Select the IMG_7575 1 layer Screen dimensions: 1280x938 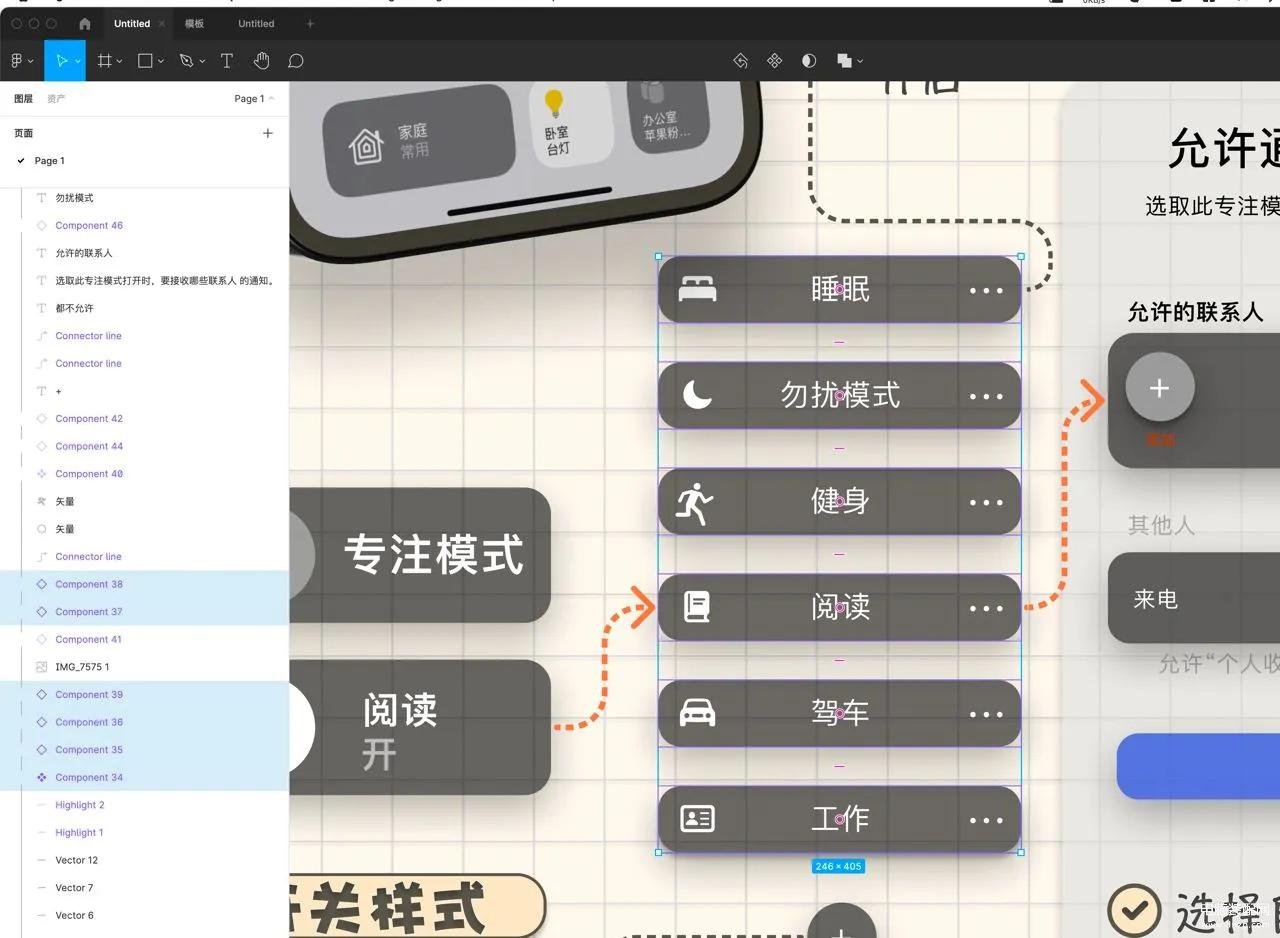tap(82, 667)
